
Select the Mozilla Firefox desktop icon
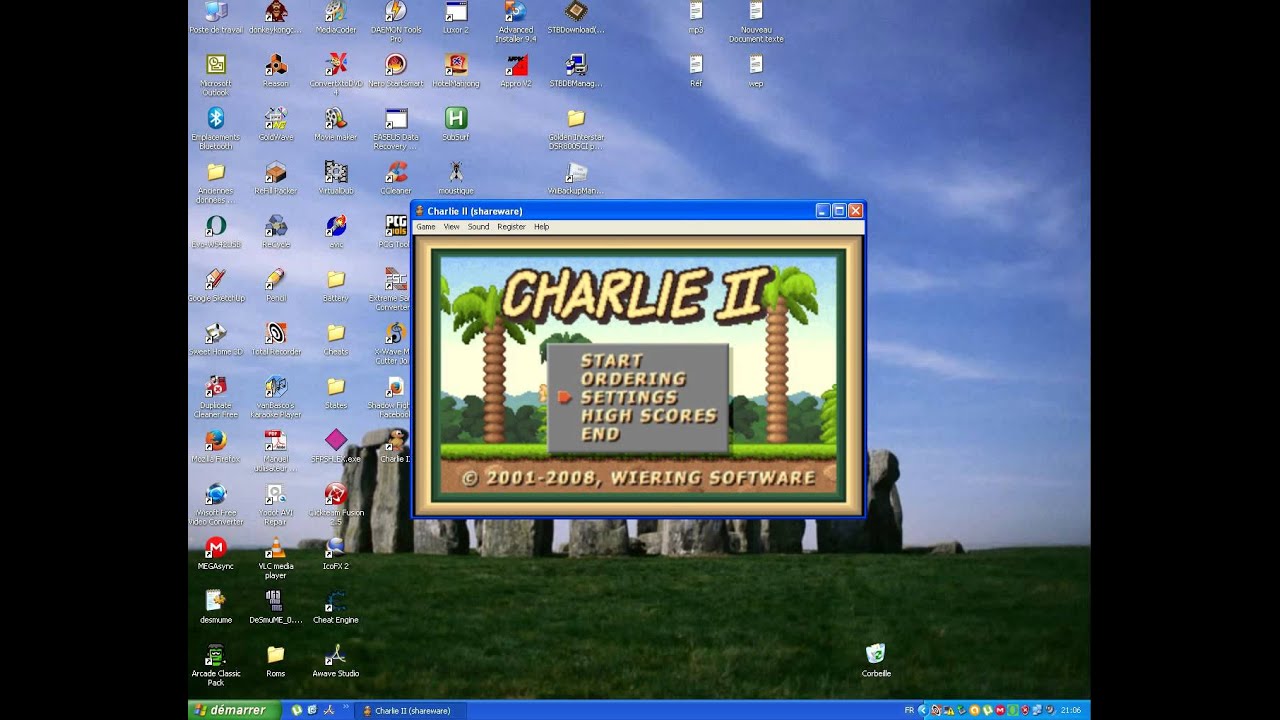(215, 446)
